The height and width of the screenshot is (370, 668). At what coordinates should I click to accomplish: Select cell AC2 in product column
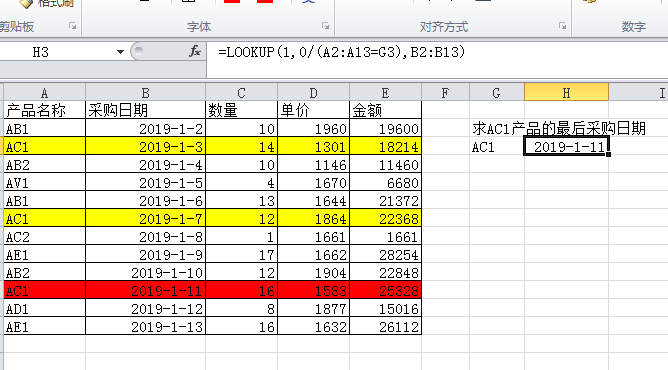tap(44, 236)
